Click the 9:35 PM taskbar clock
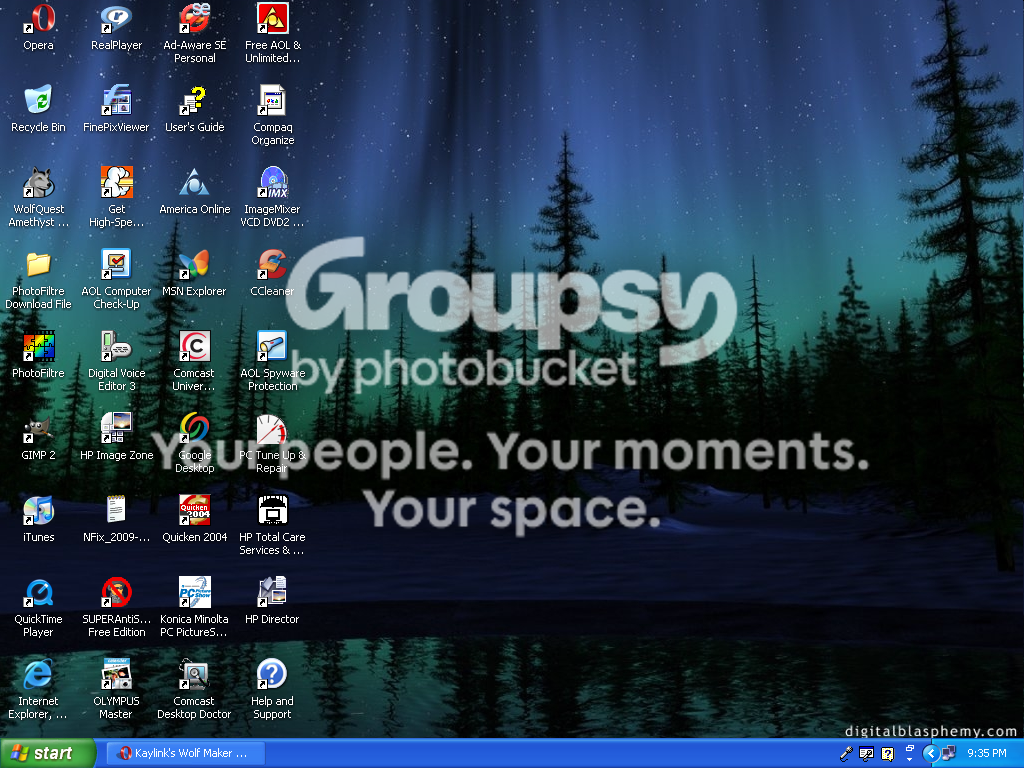 (987, 753)
